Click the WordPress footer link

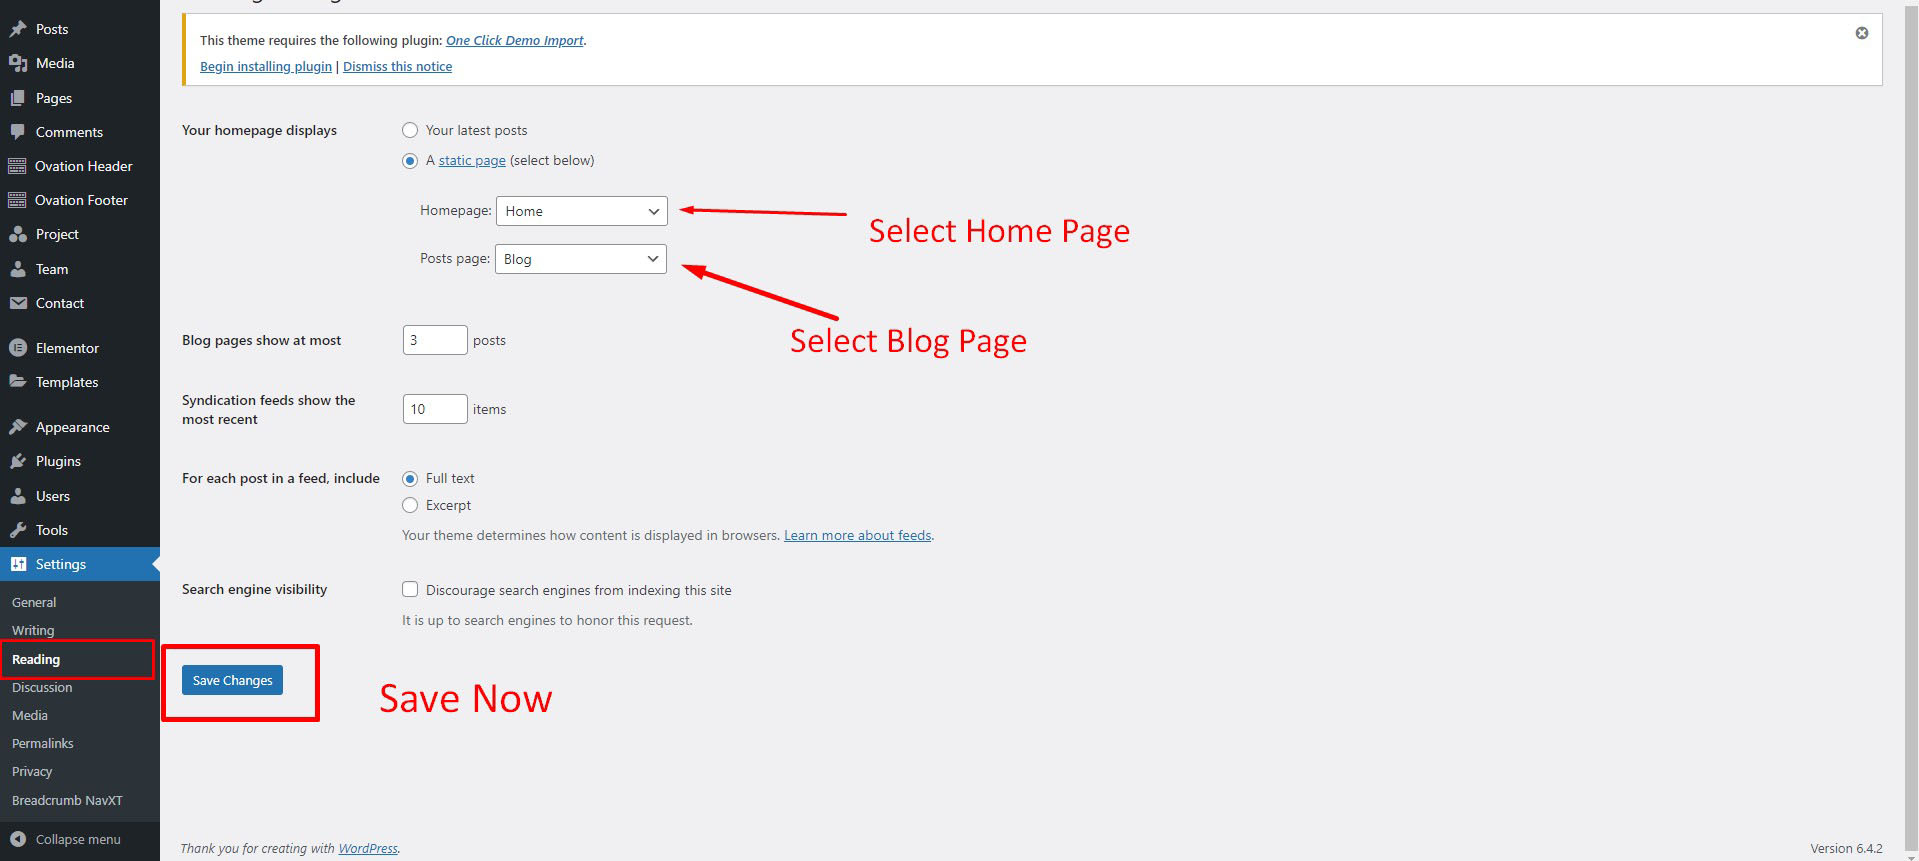[368, 848]
